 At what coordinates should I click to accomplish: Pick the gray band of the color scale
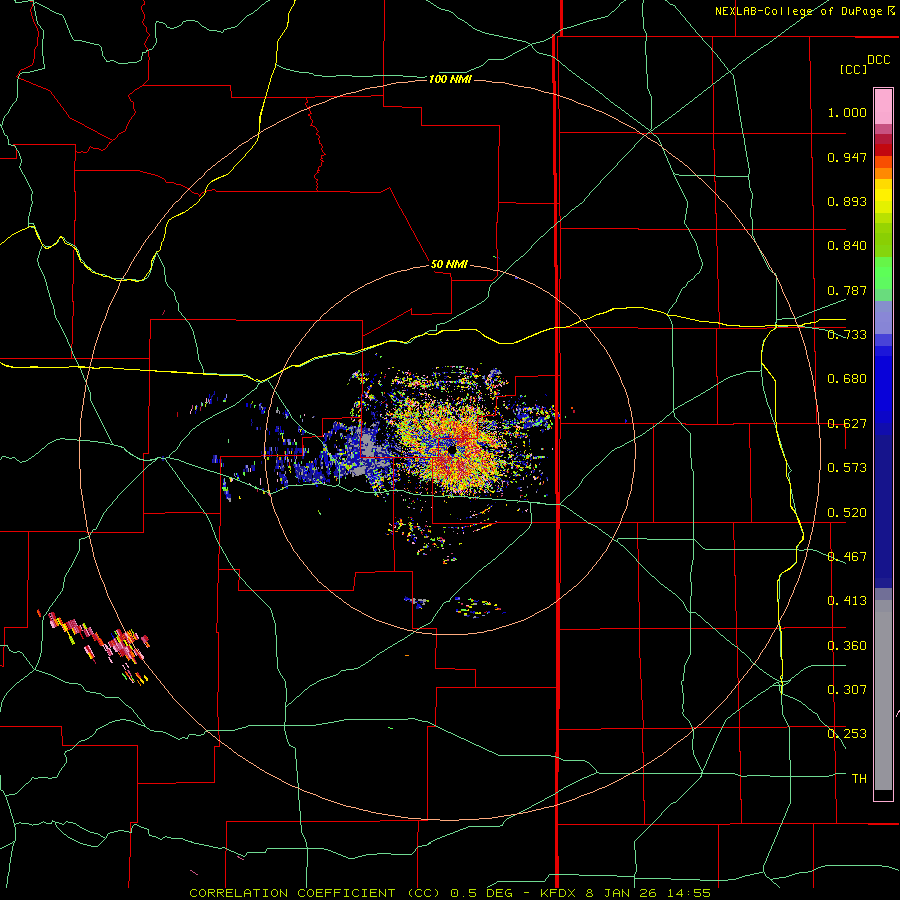883,695
